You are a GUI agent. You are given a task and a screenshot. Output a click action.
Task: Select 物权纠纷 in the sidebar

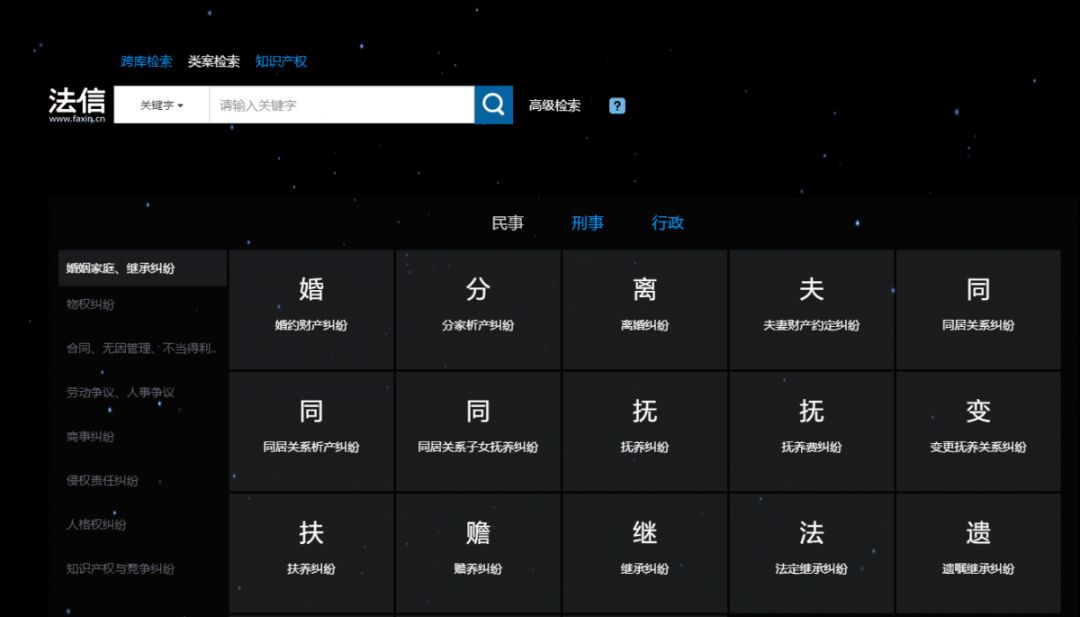pos(91,304)
